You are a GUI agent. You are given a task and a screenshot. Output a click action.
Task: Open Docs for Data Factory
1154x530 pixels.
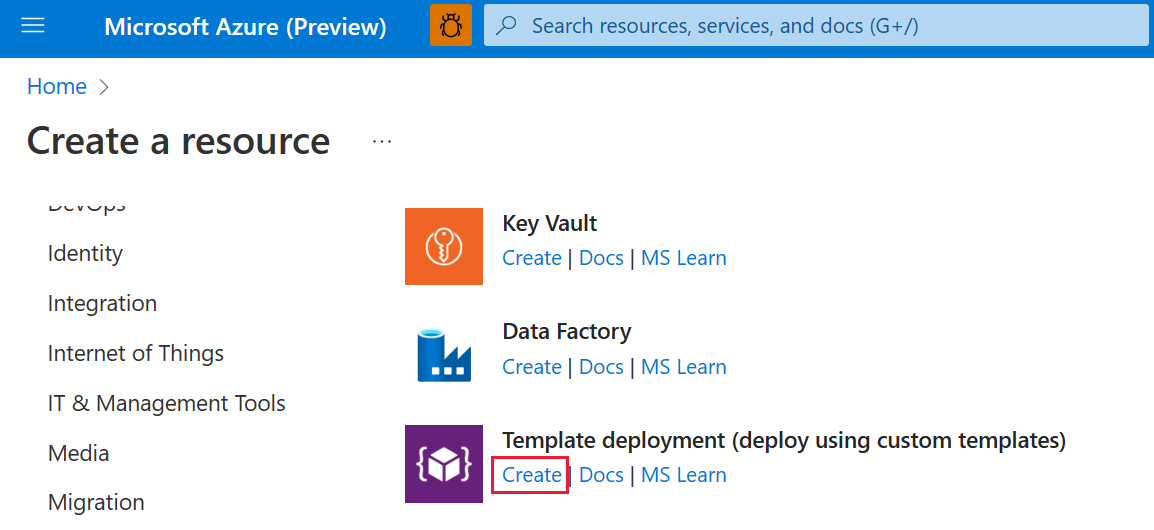pyautogui.click(x=601, y=367)
